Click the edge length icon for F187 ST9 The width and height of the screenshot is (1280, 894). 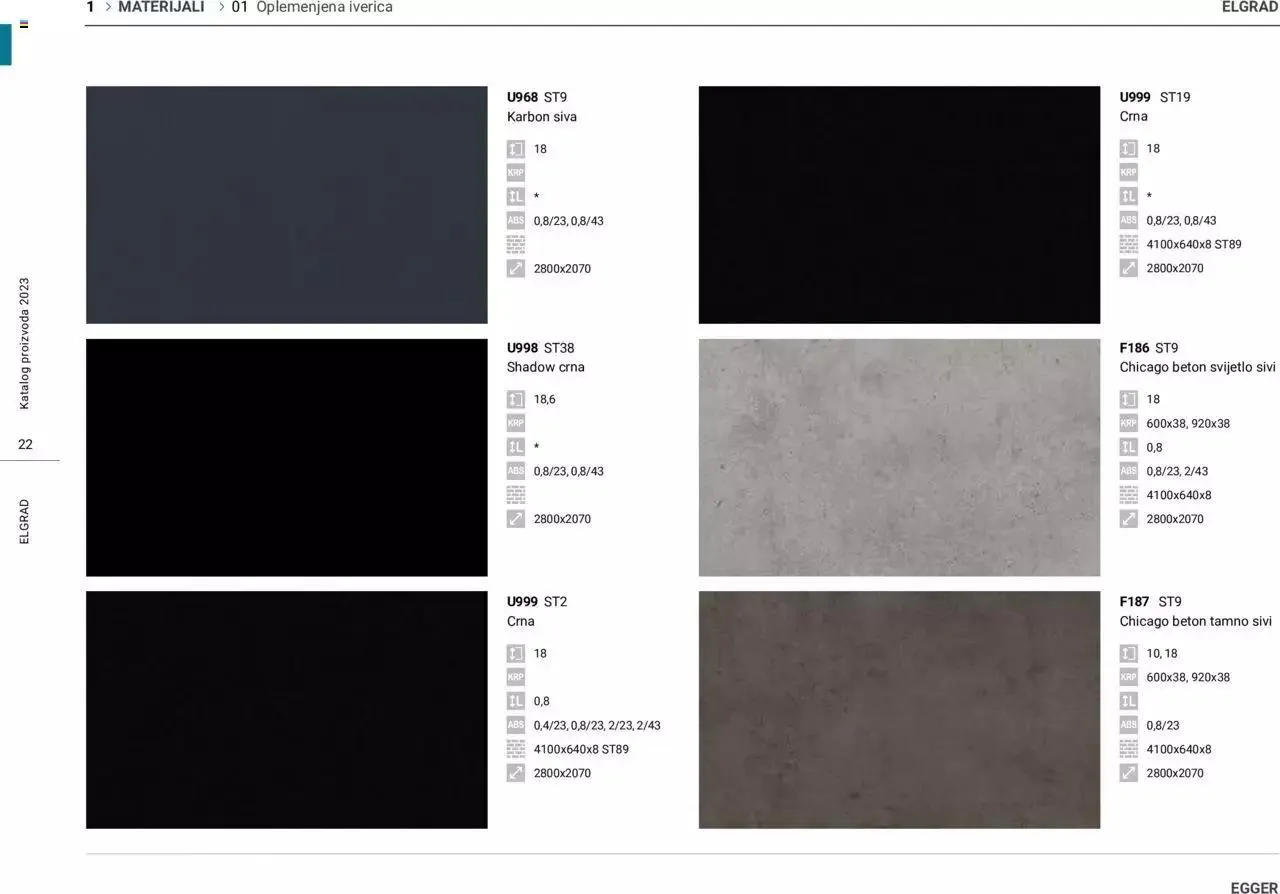coord(1128,701)
